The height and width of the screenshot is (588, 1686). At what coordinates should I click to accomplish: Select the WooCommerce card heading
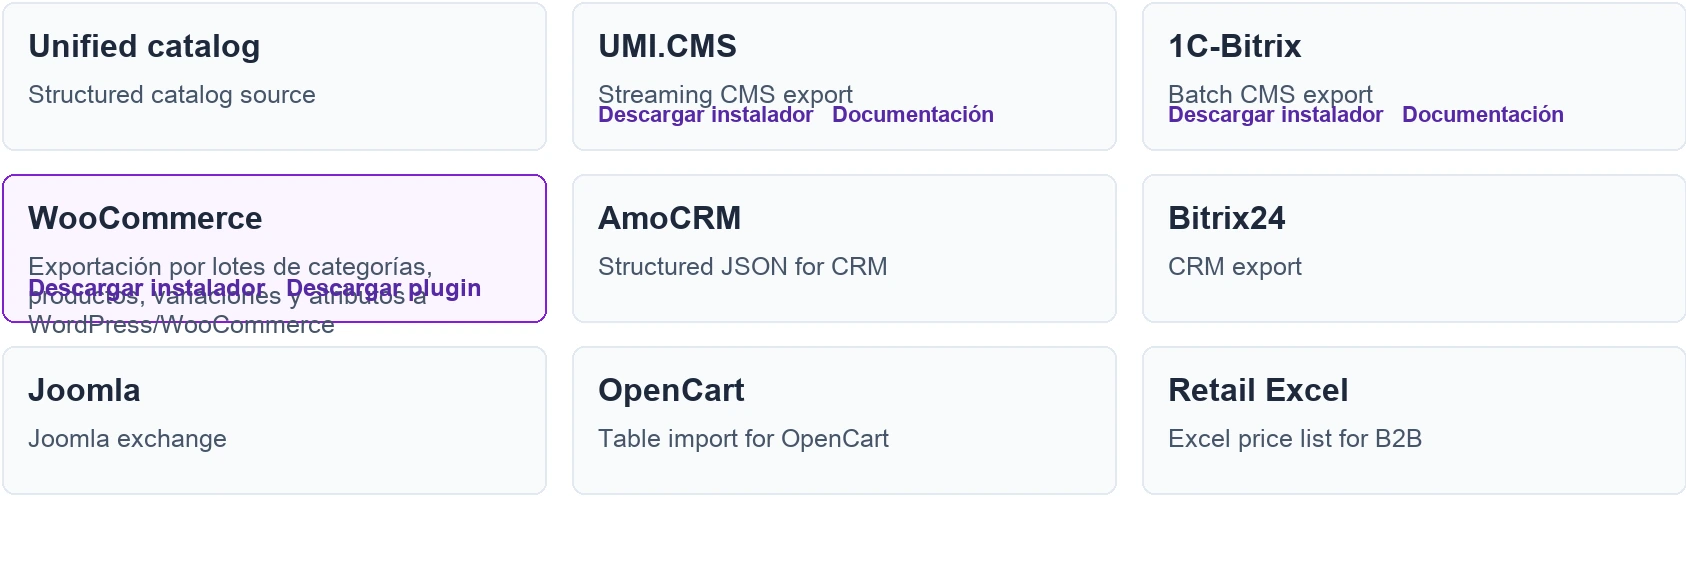(145, 218)
